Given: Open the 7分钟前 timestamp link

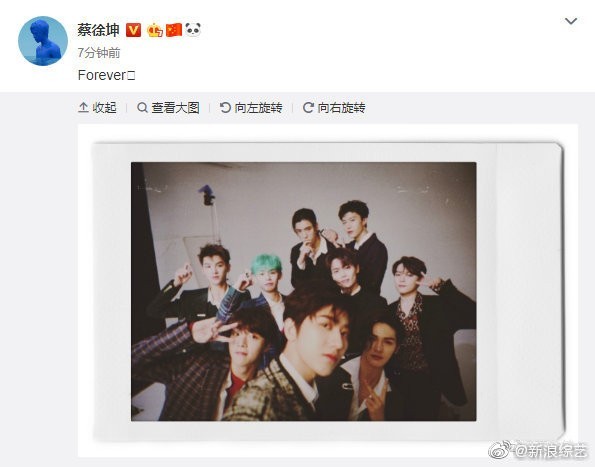Looking at the screenshot, I should [x=99, y=53].
